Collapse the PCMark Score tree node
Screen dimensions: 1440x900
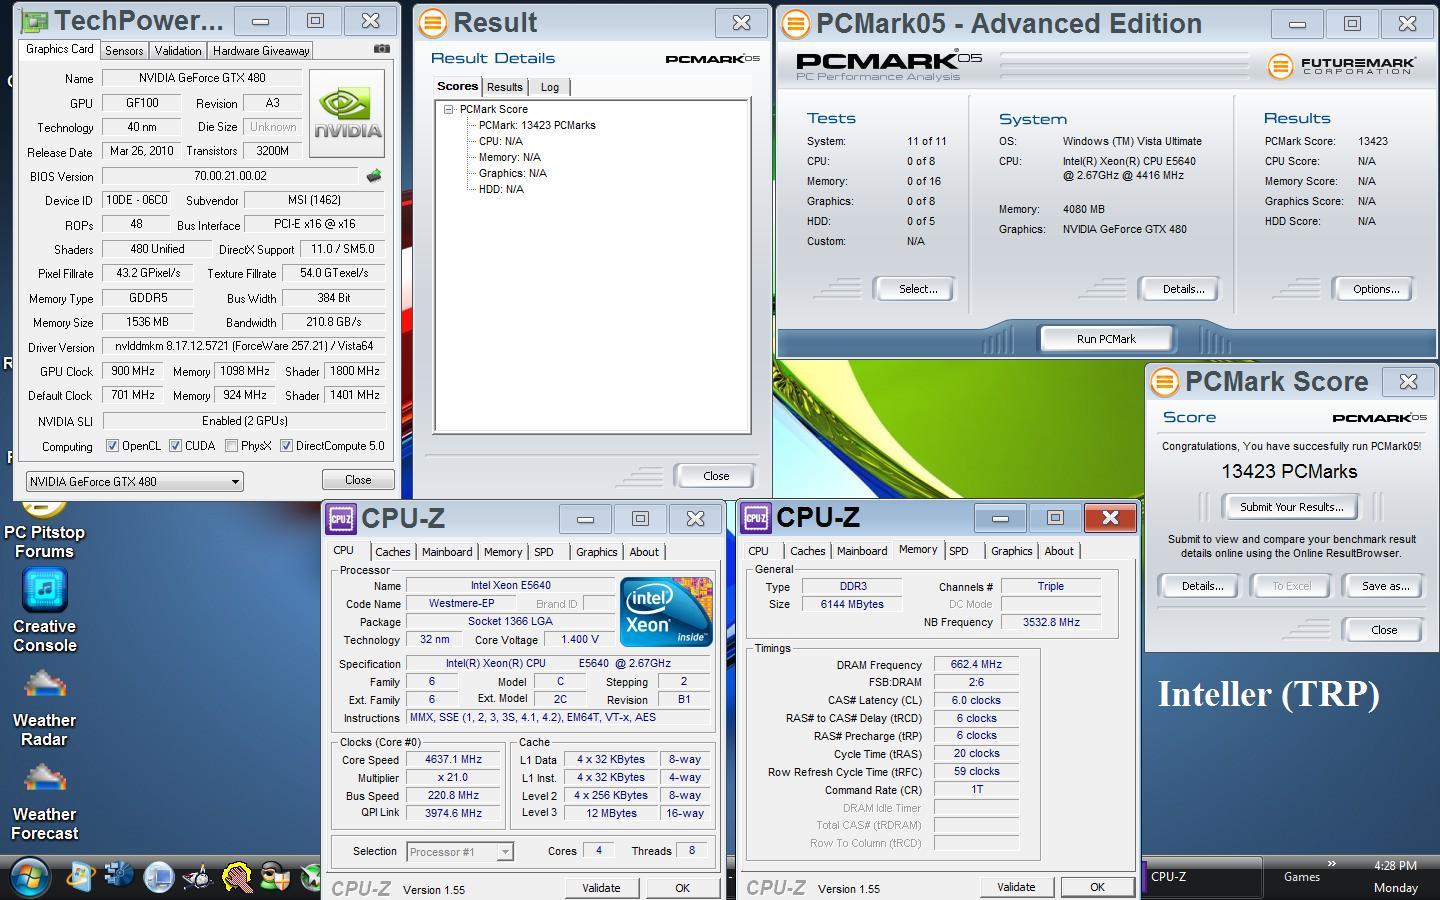(x=449, y=109)
